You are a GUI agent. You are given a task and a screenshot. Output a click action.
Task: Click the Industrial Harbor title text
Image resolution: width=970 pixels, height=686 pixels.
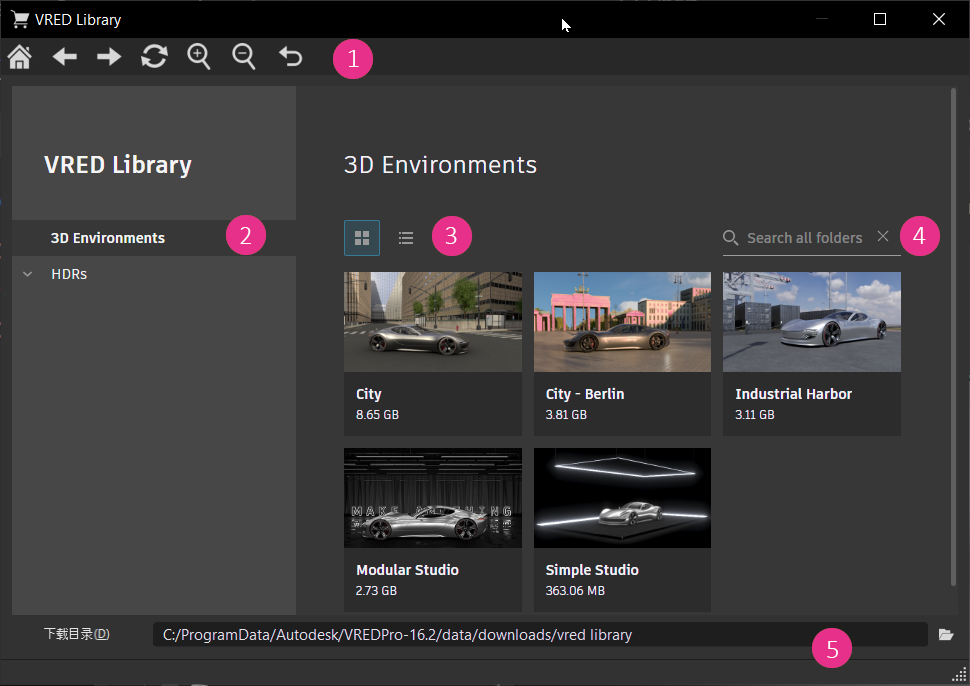[793, 394]
